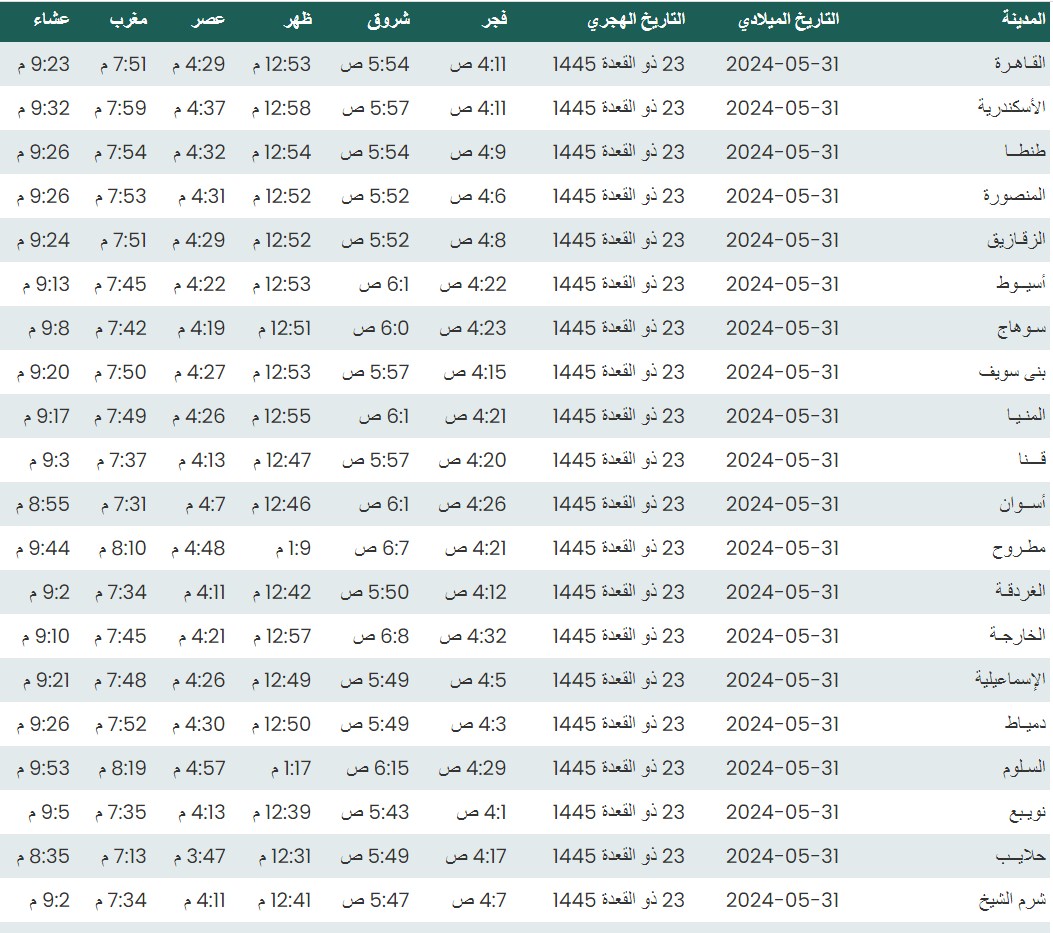The height and width of the screenshot is (933, 1053).
Task: Click the عصر (Asr) column header
Action: click(208, 20)
